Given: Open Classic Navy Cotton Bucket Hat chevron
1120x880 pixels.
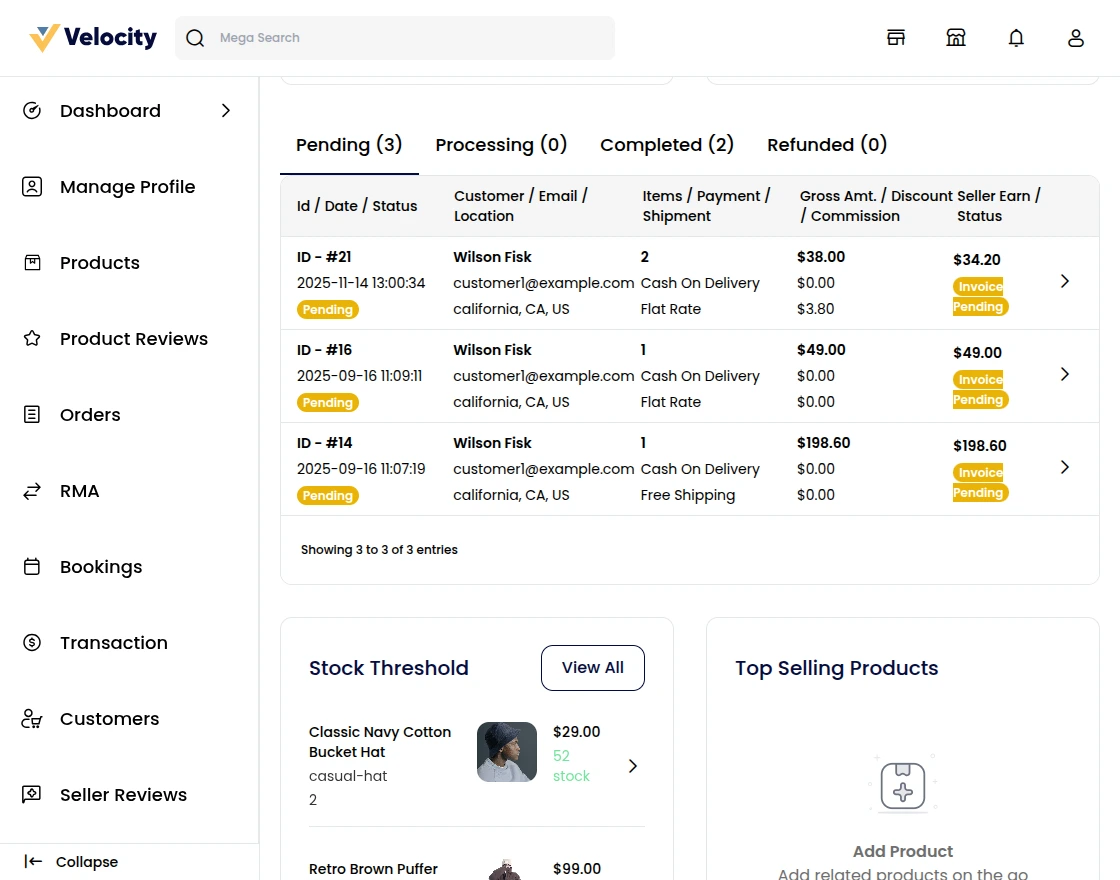Looking at the screenshot, I should [x=632, y=766].
